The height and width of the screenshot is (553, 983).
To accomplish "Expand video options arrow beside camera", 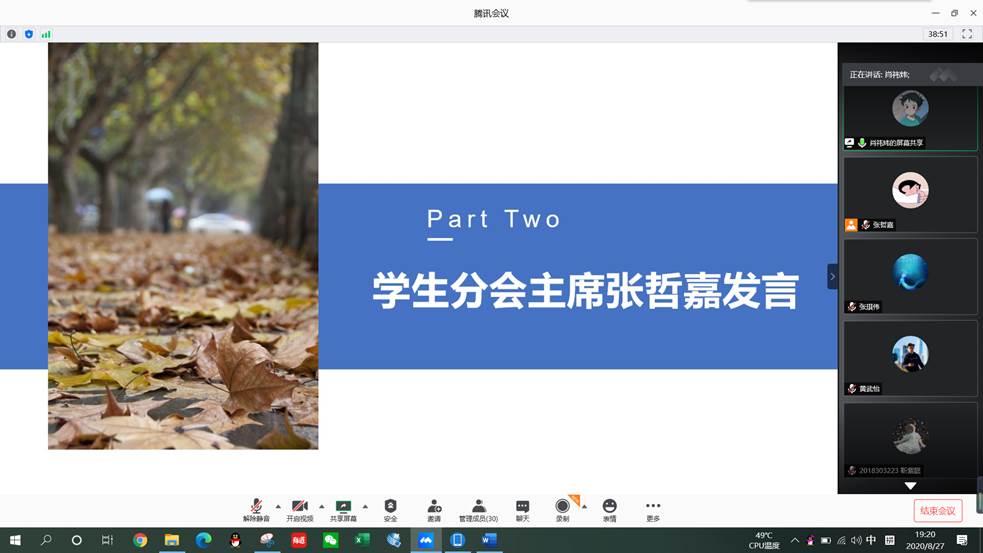I will 321,506.
